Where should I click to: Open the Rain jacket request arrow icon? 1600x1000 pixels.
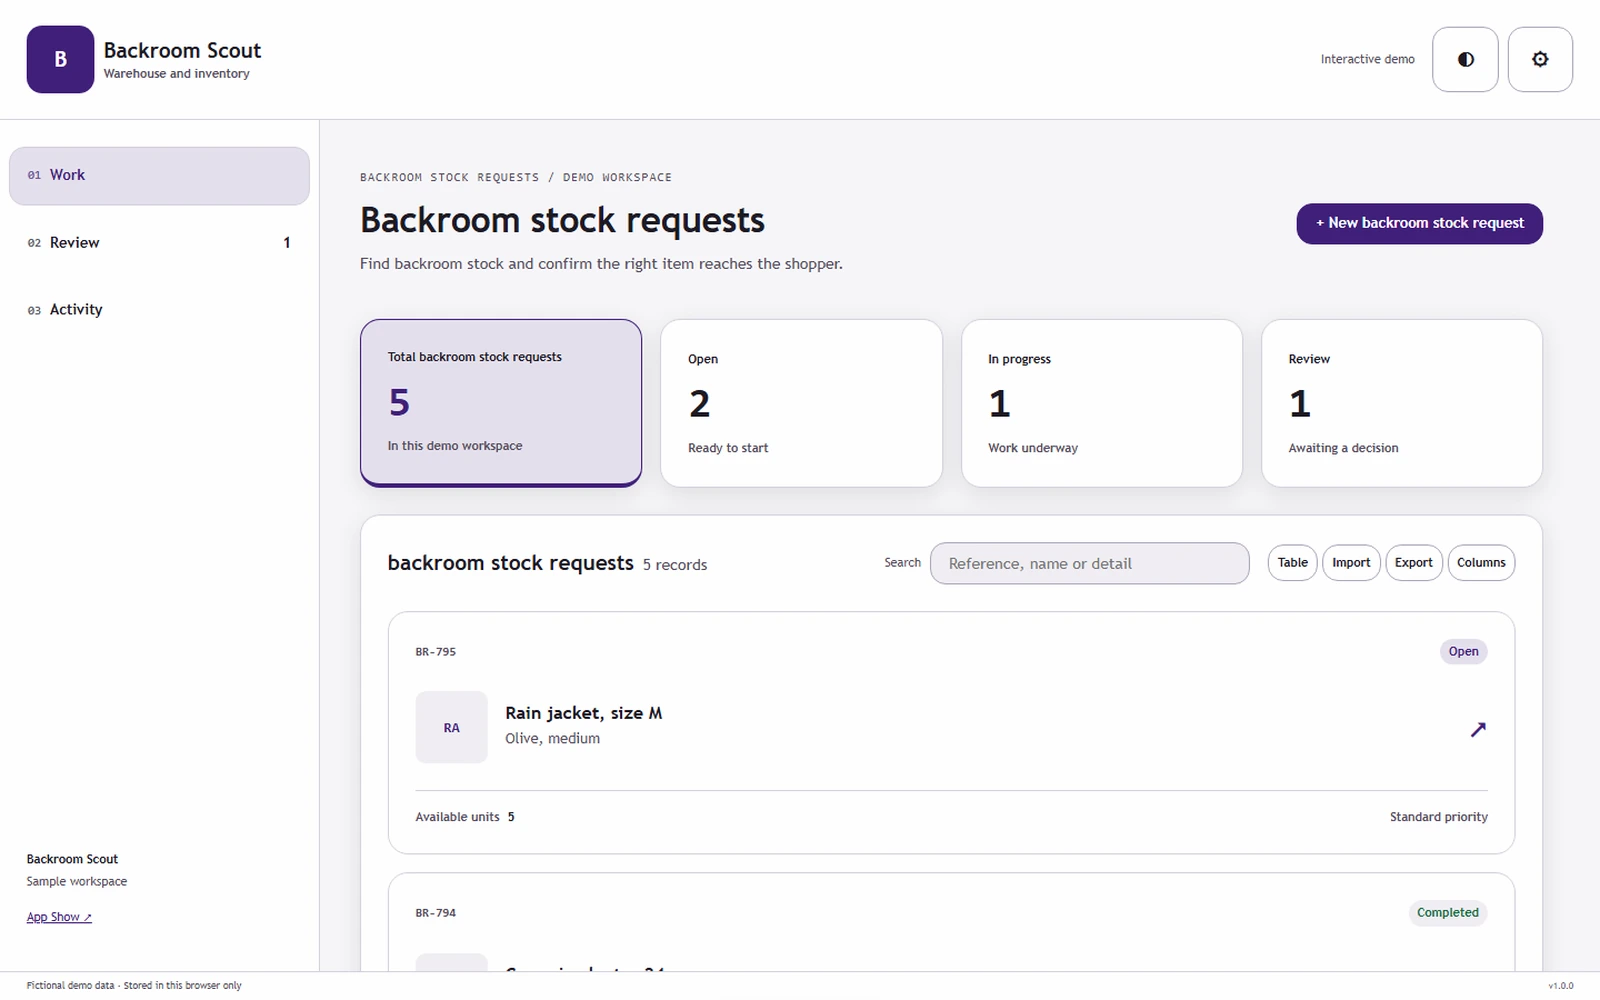tap(1478, 729)
